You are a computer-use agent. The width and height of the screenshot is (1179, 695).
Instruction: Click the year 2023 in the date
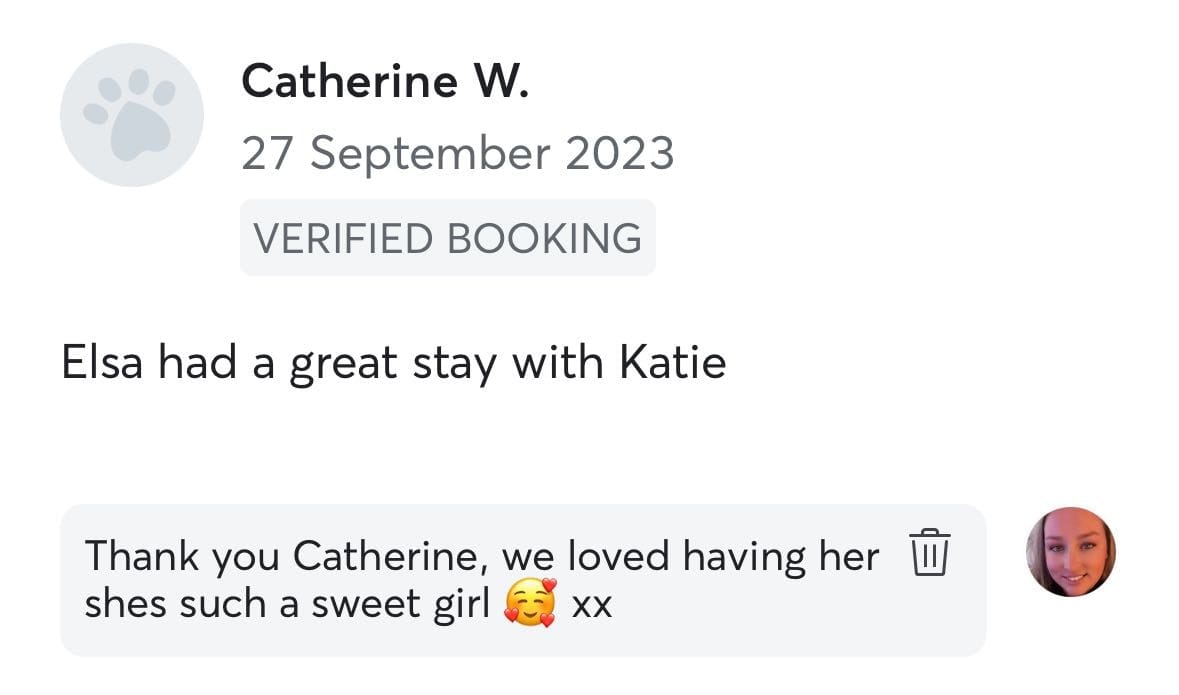point(620,153)
